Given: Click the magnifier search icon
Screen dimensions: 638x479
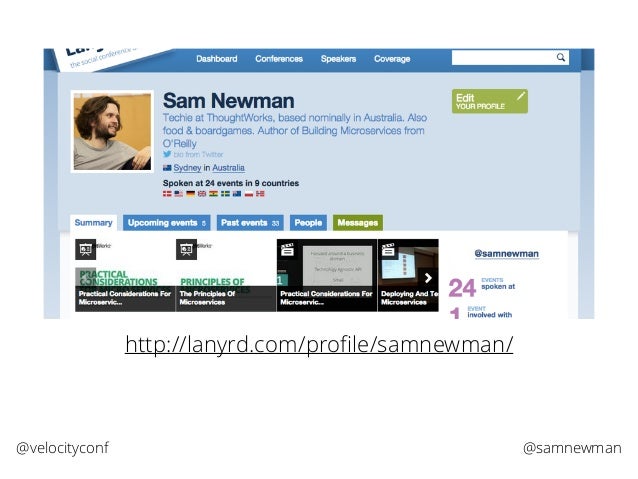Looking at the screenshot, I should 561,57.
